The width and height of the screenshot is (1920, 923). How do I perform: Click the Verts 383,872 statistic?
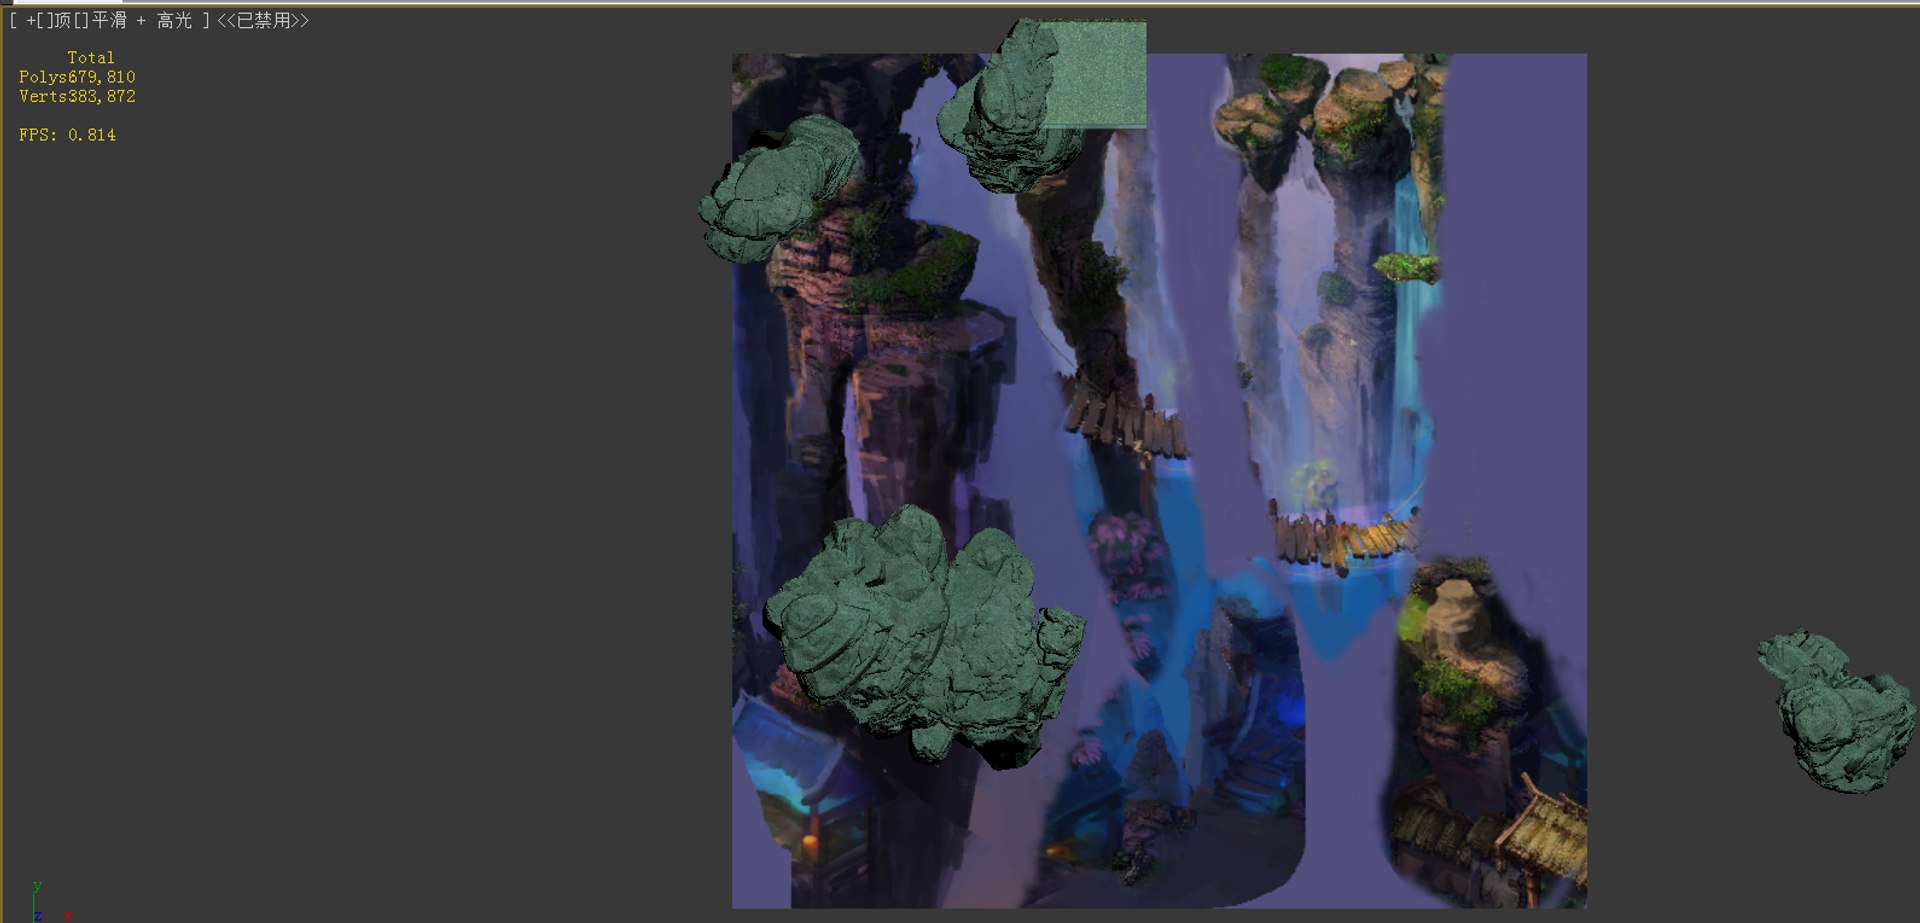[x=77, y=96]
